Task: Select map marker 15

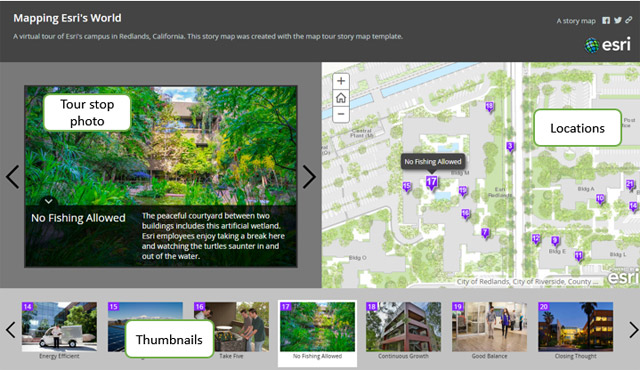Action: click(407, 187)
